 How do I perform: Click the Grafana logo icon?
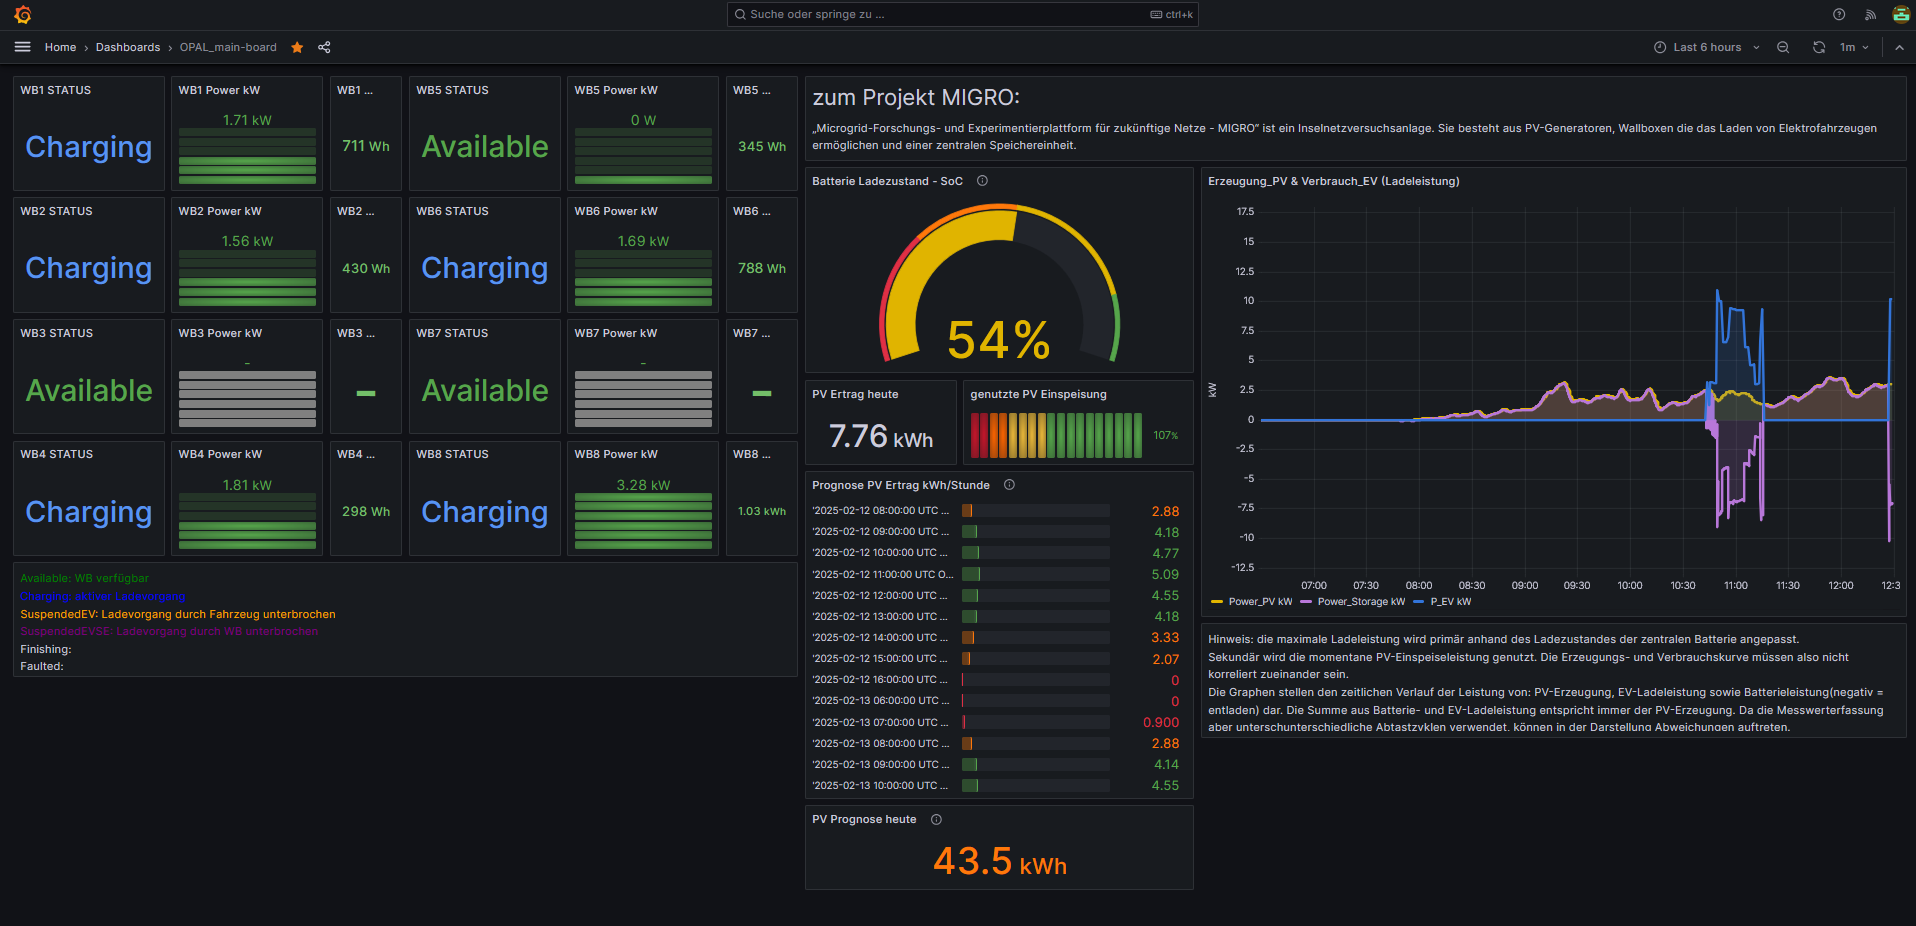click(x=23, y=15)
